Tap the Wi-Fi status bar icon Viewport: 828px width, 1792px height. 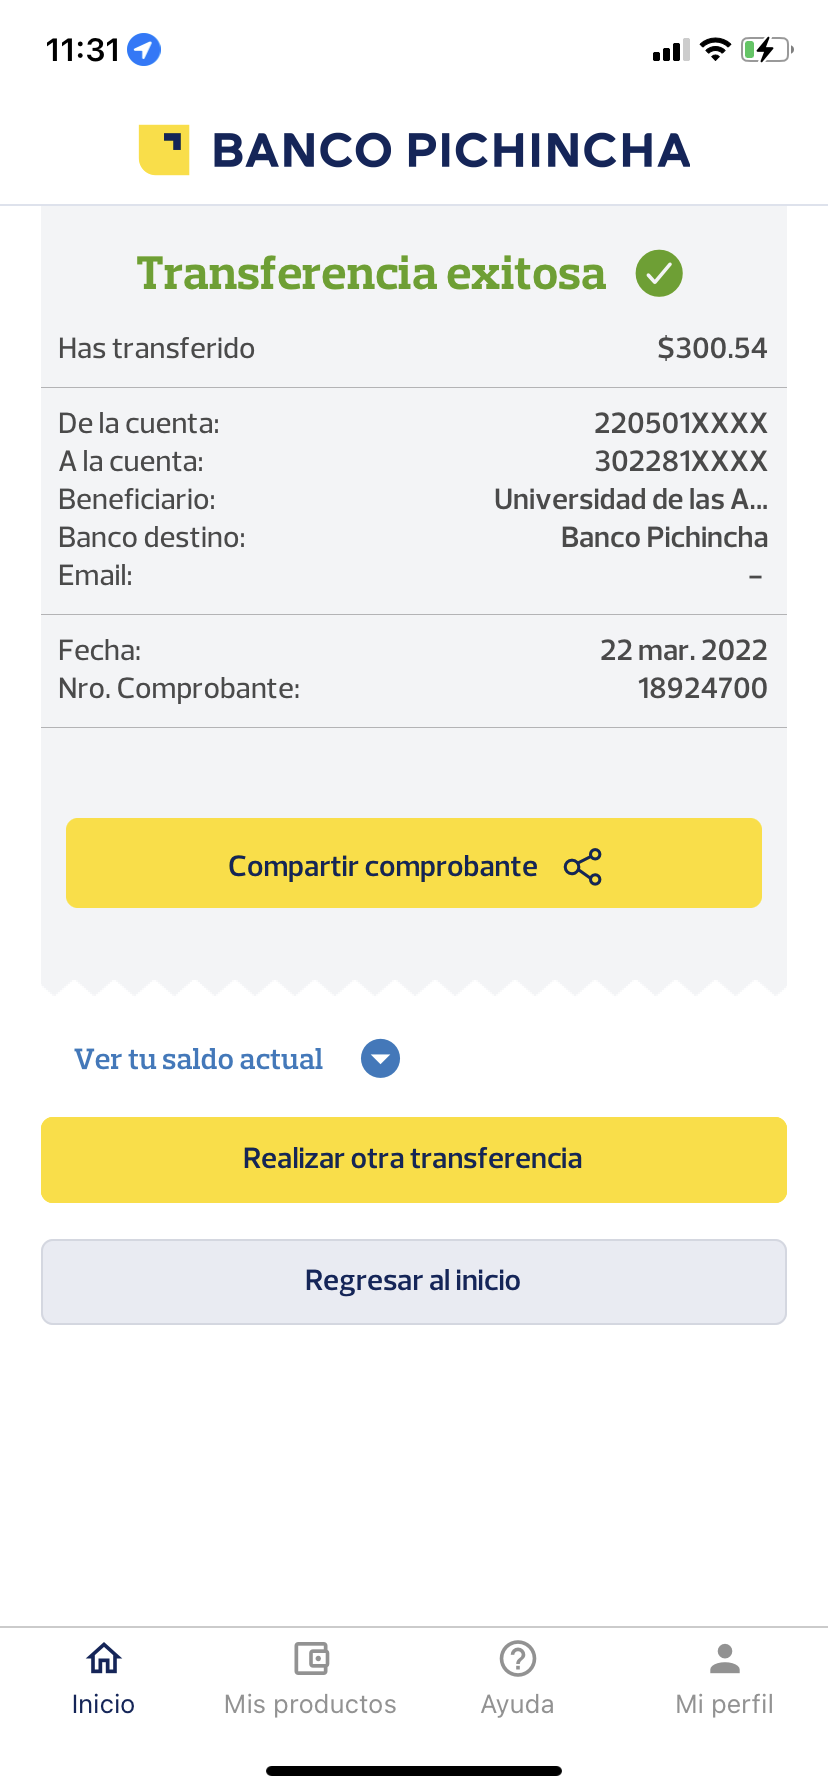click(715, 49)
